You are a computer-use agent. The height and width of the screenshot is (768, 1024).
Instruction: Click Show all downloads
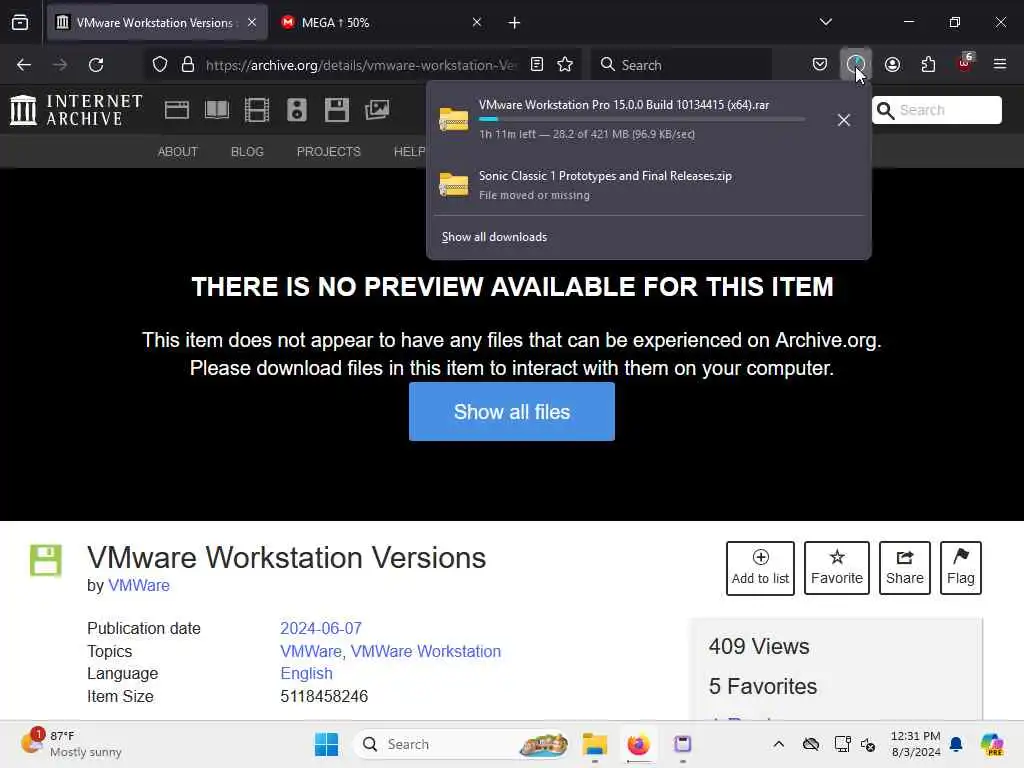click(x=494, y=237)
